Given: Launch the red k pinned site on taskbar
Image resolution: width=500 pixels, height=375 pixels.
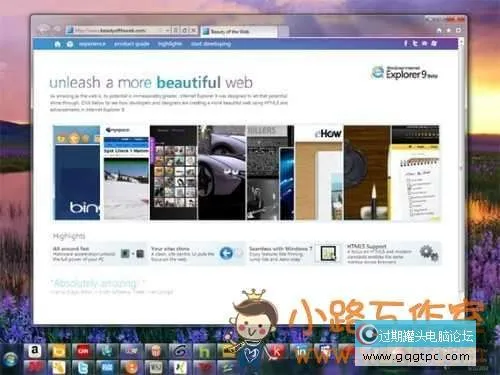Looking at the screenshot, I should pos(277,351).
